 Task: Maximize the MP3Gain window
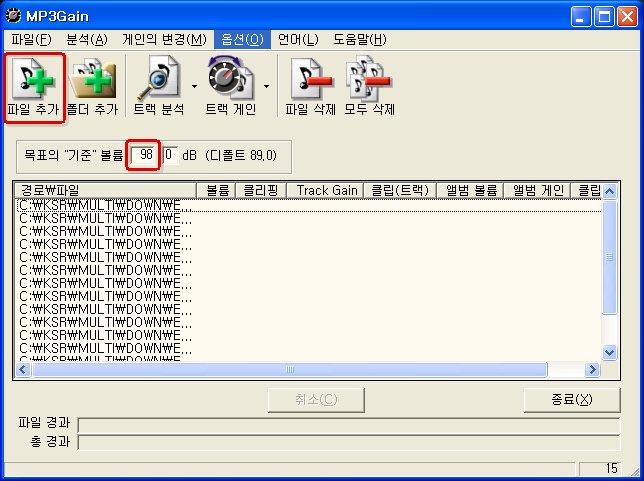tap(604, 16)
